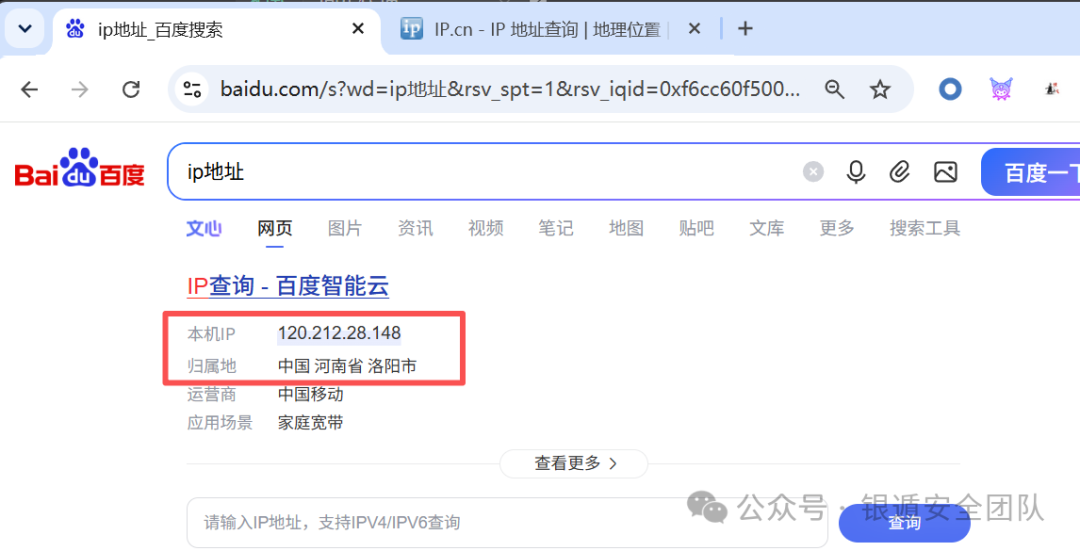View site information icon in address bar
Screen dimensions: 1080x551
pyautogui.click(x=191, y=89)
